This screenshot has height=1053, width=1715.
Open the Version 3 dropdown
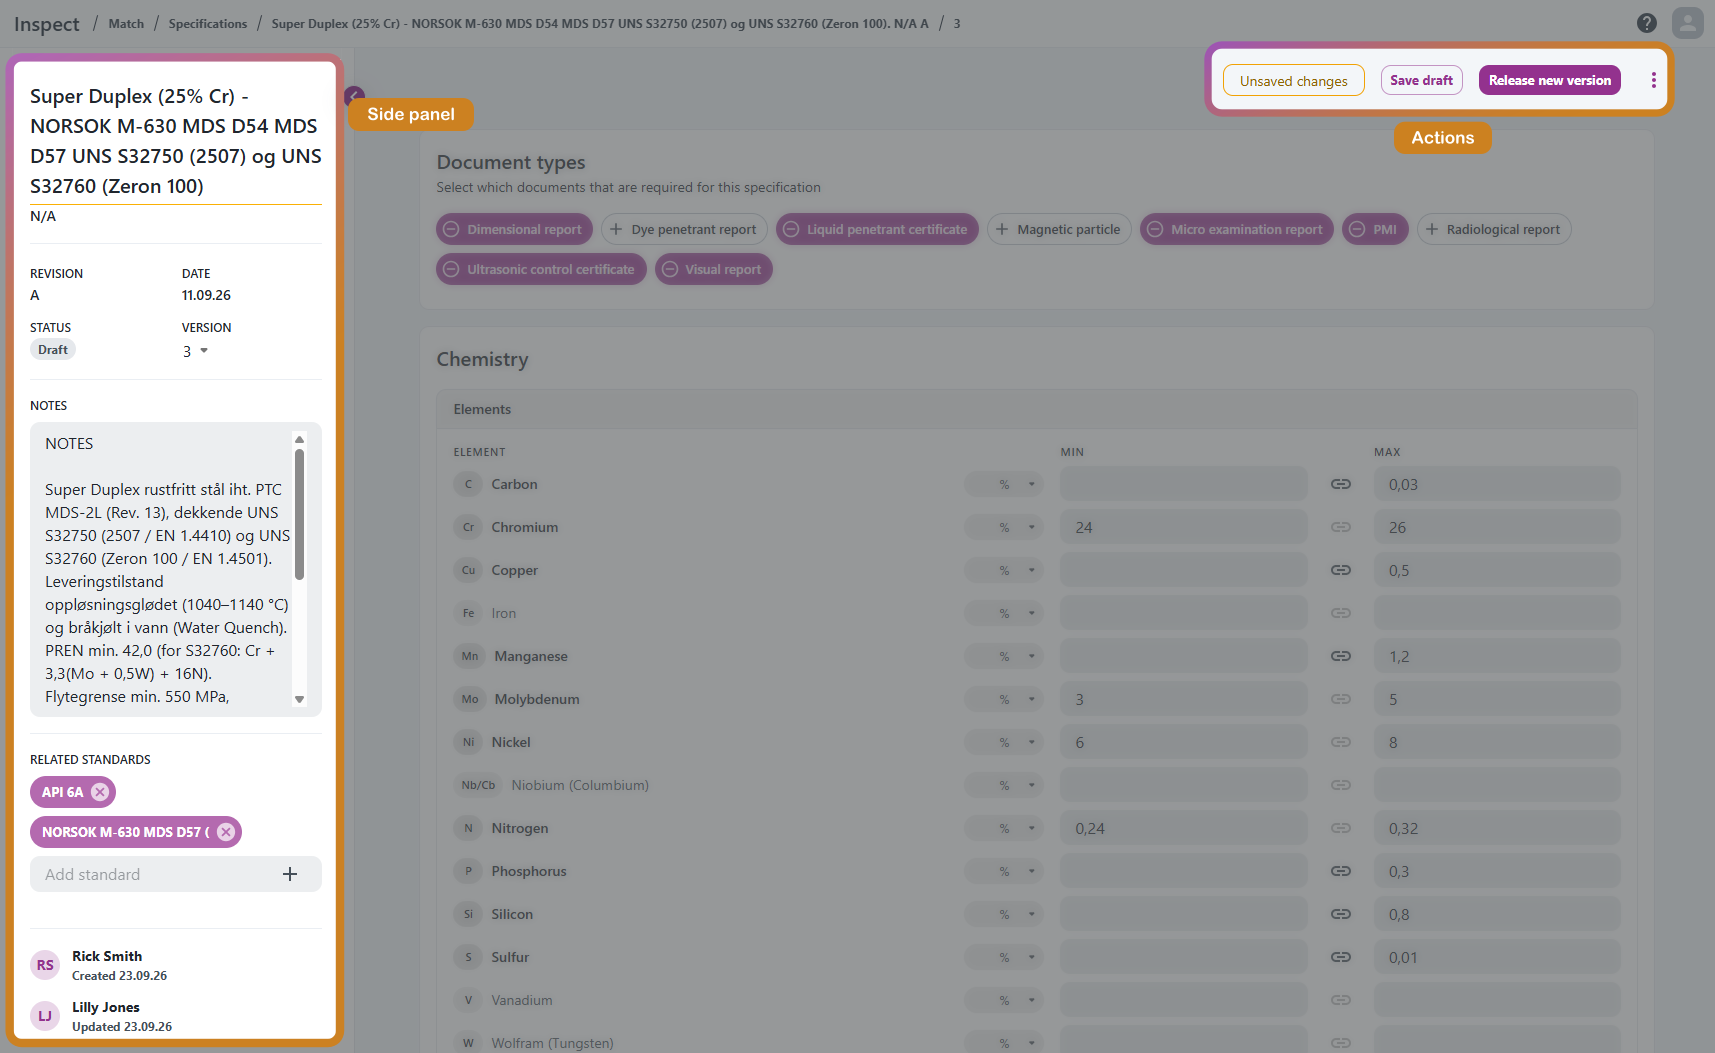(196, 351)
